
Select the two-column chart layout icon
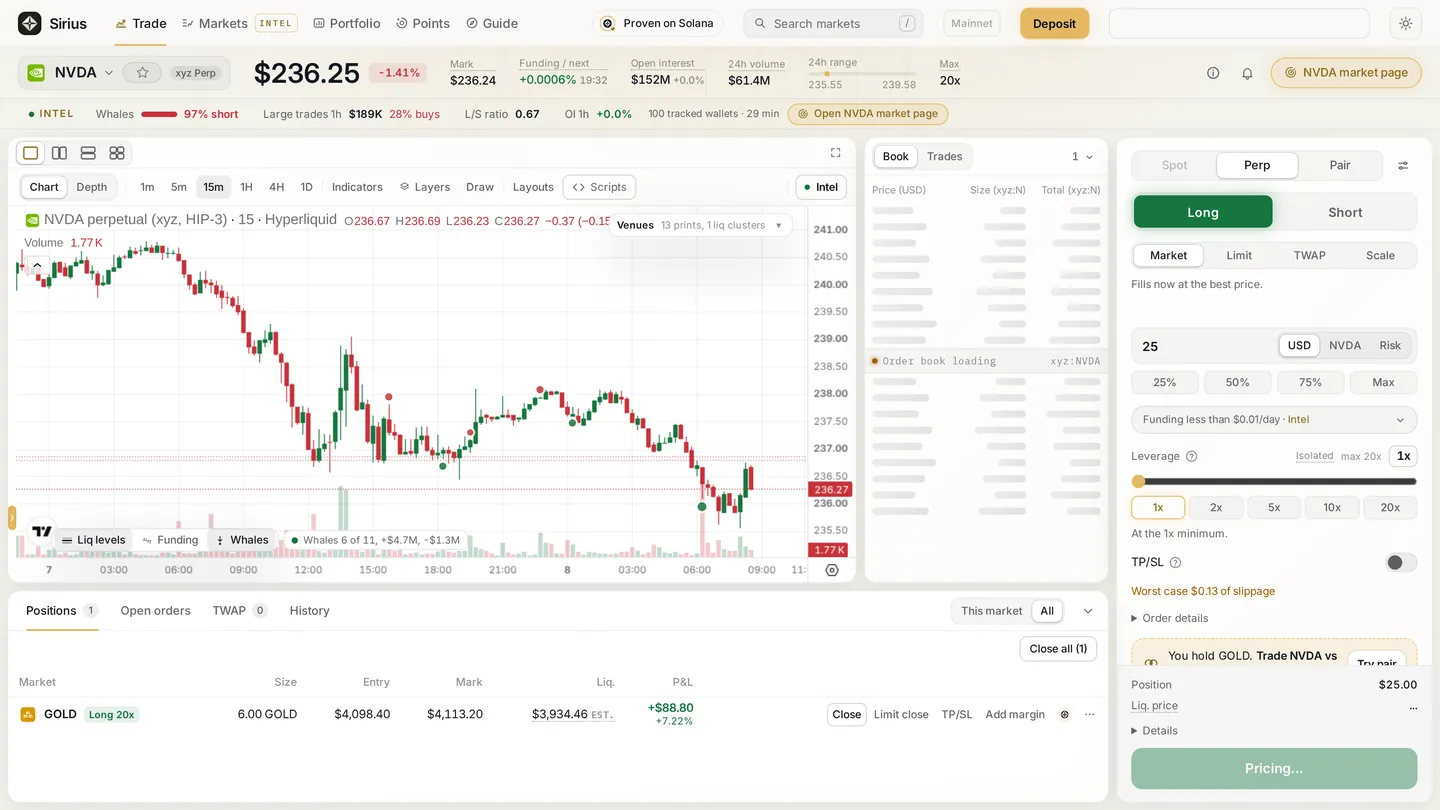point(60,153)
